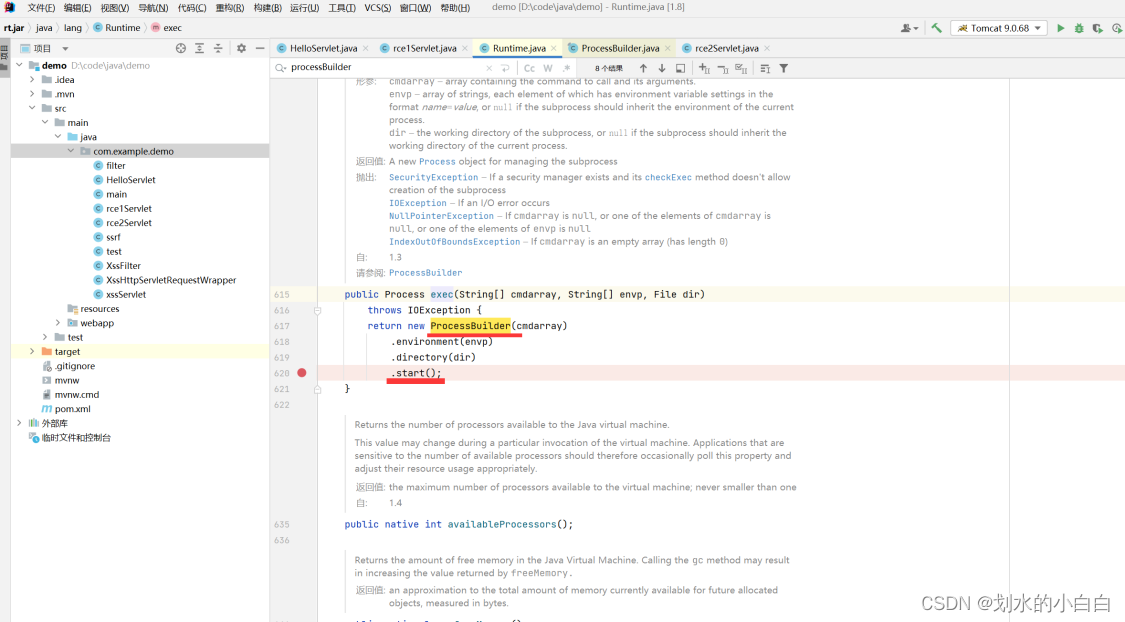The image size is (1125, 622).
Task: Click the exec breadcrumb
Action: tap(166, 28)
